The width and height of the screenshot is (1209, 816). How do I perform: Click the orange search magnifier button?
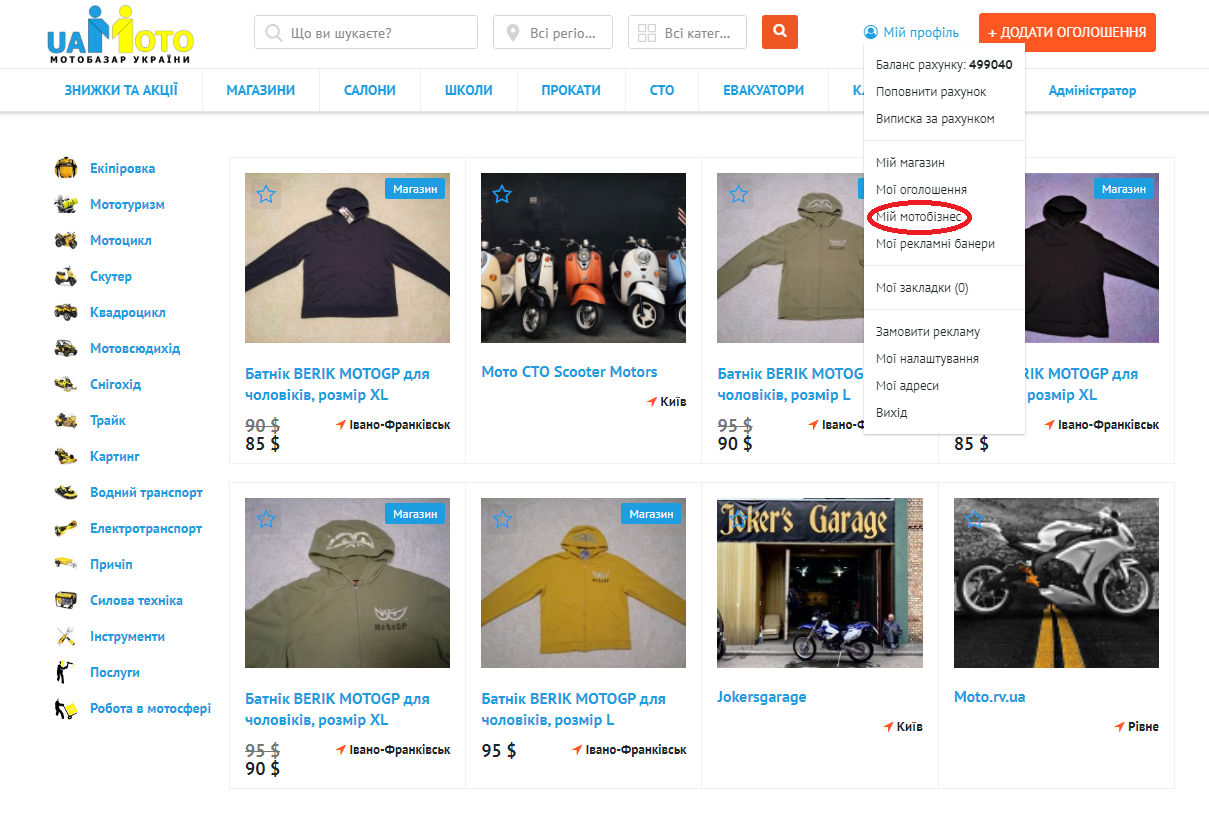(779, 32)
